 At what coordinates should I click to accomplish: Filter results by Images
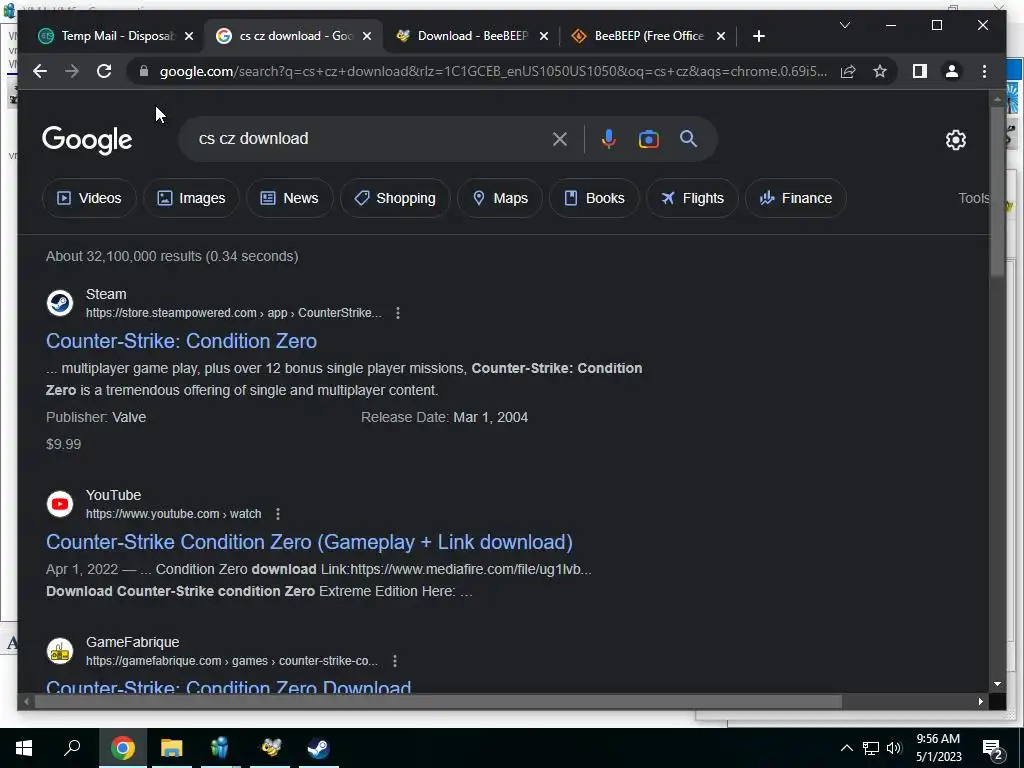tap(191, 198)
